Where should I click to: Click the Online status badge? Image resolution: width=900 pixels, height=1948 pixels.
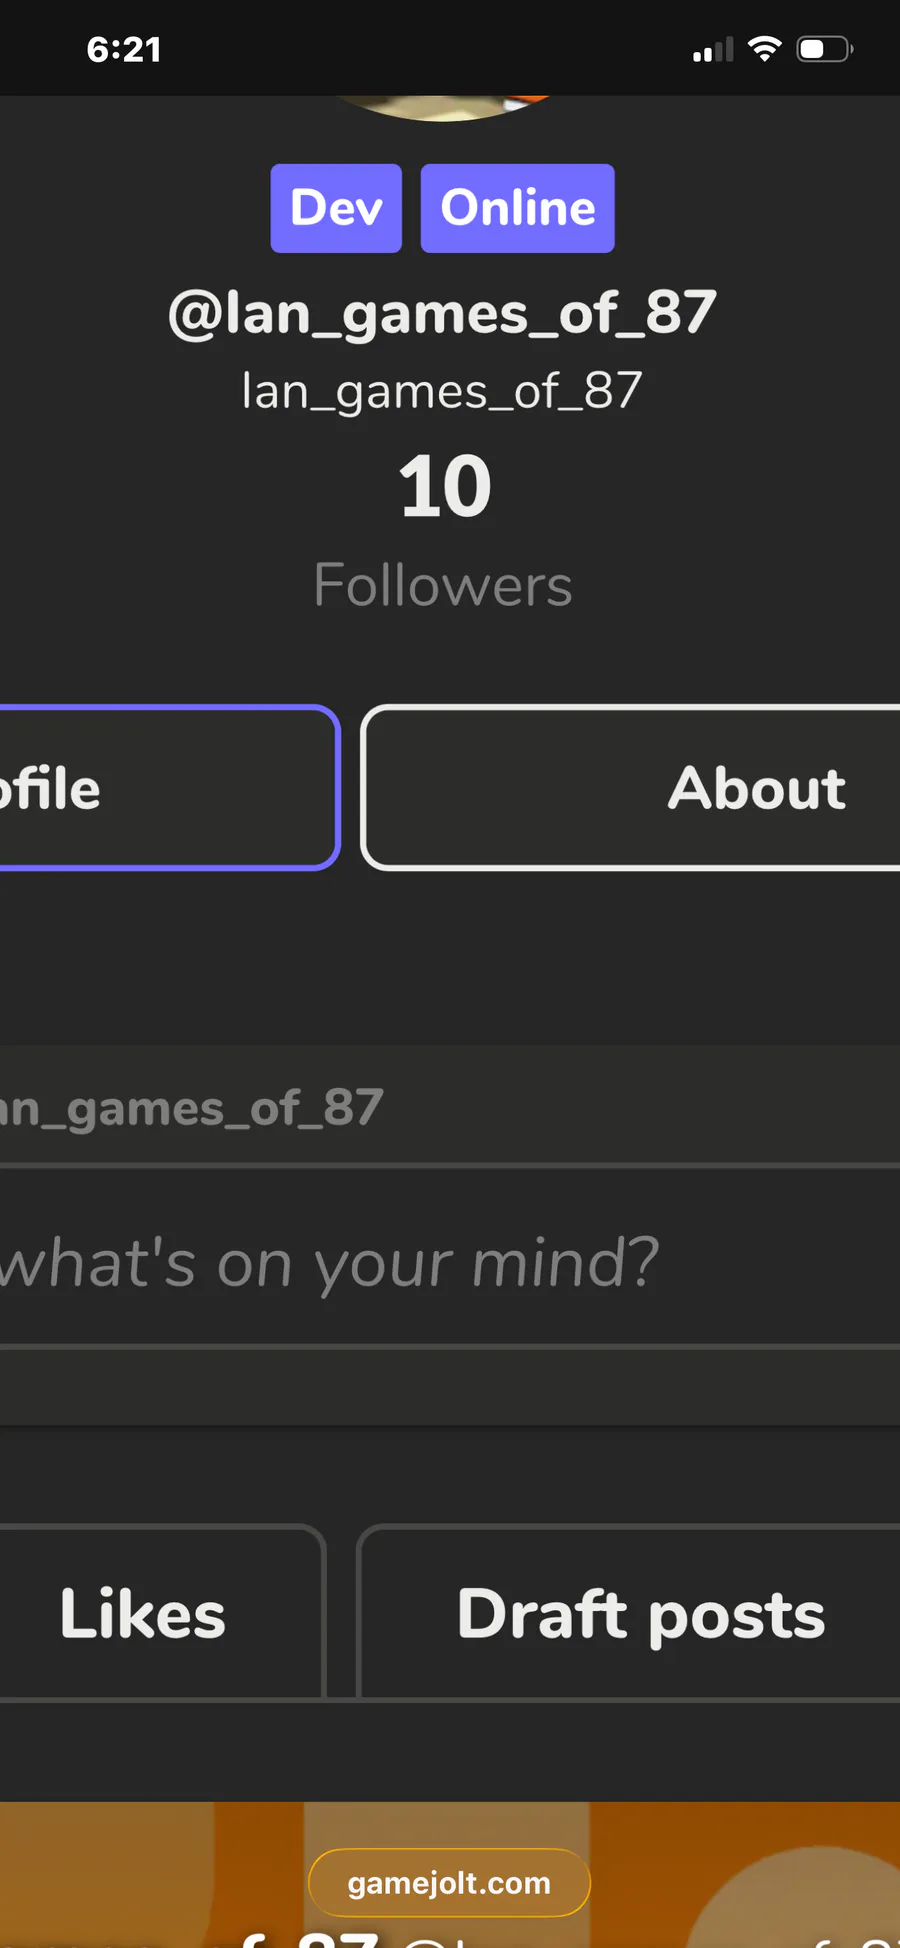click(517, 208)
